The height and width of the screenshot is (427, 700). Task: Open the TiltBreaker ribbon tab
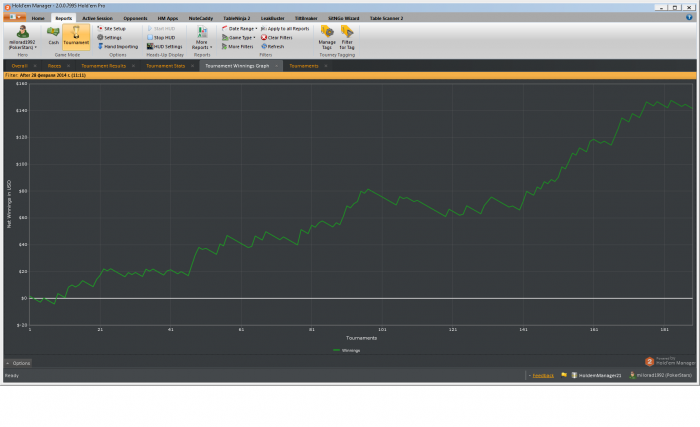[x=306, y=18]
